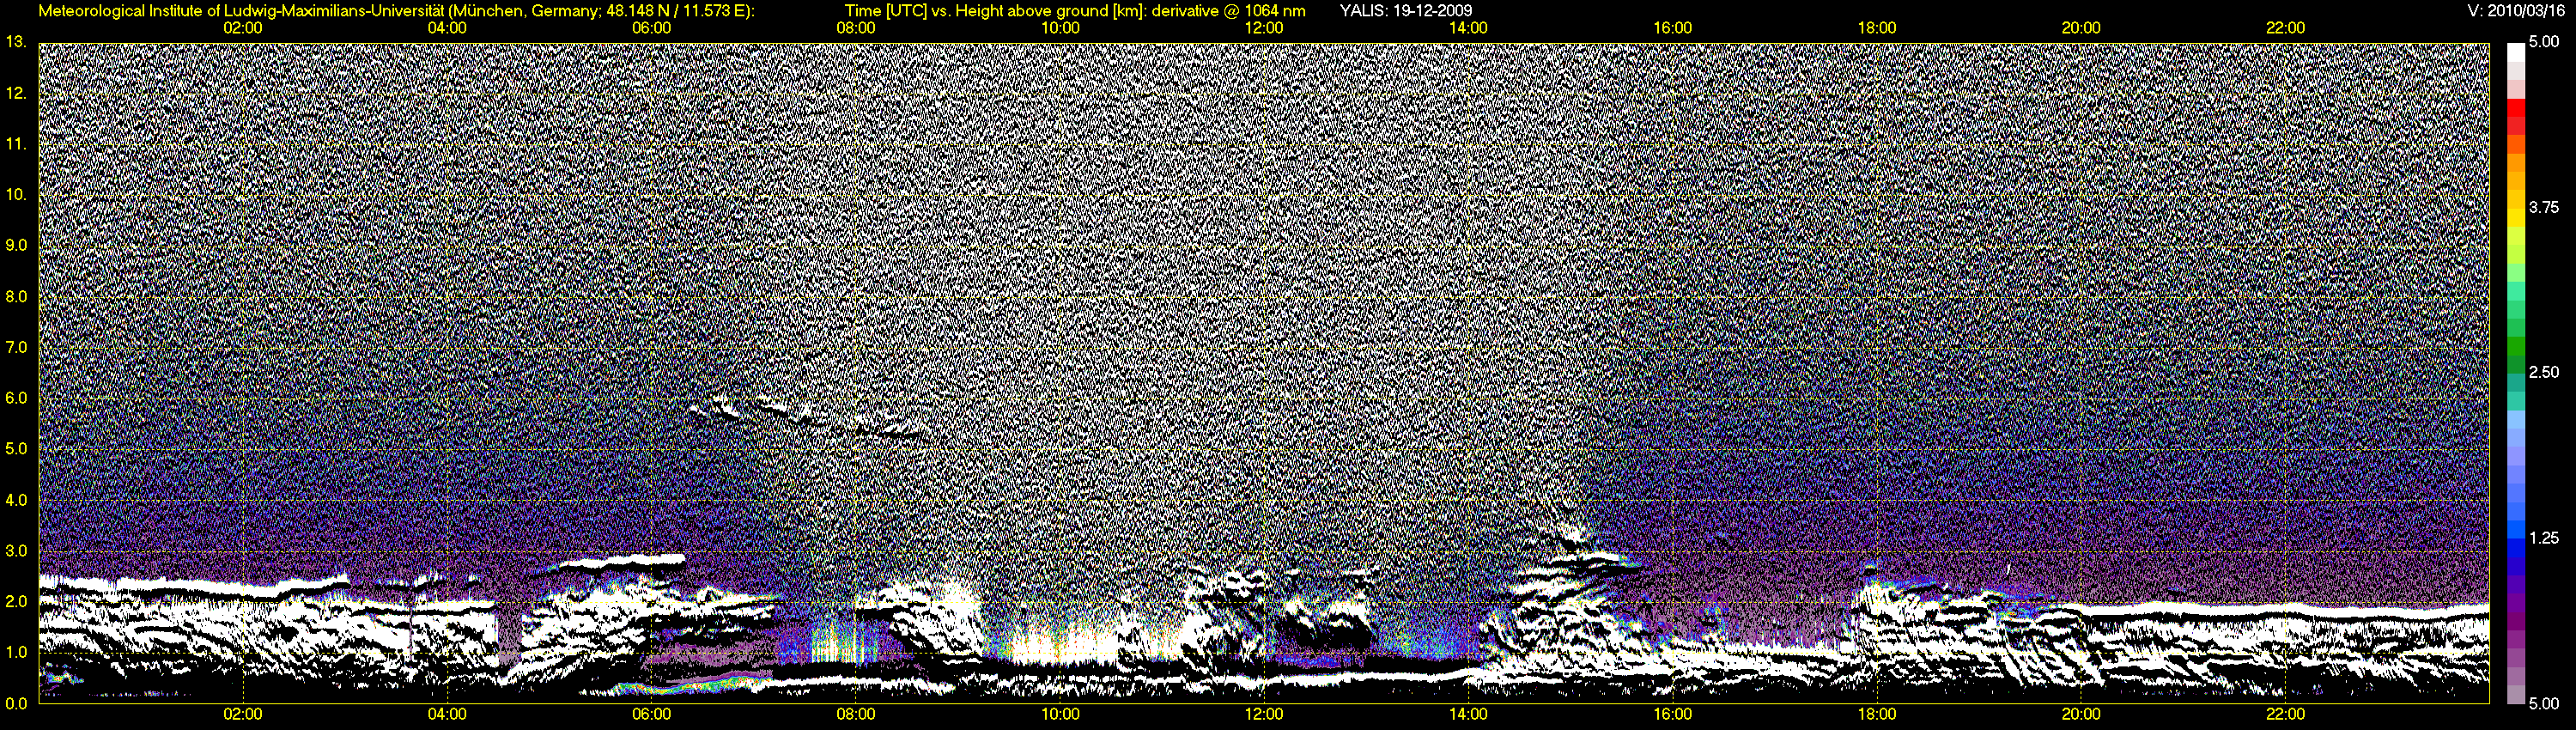Click the '8.0' height axis label
Image resolution: width=2576 pixels, height=730 pixels.
click(16, 296)
